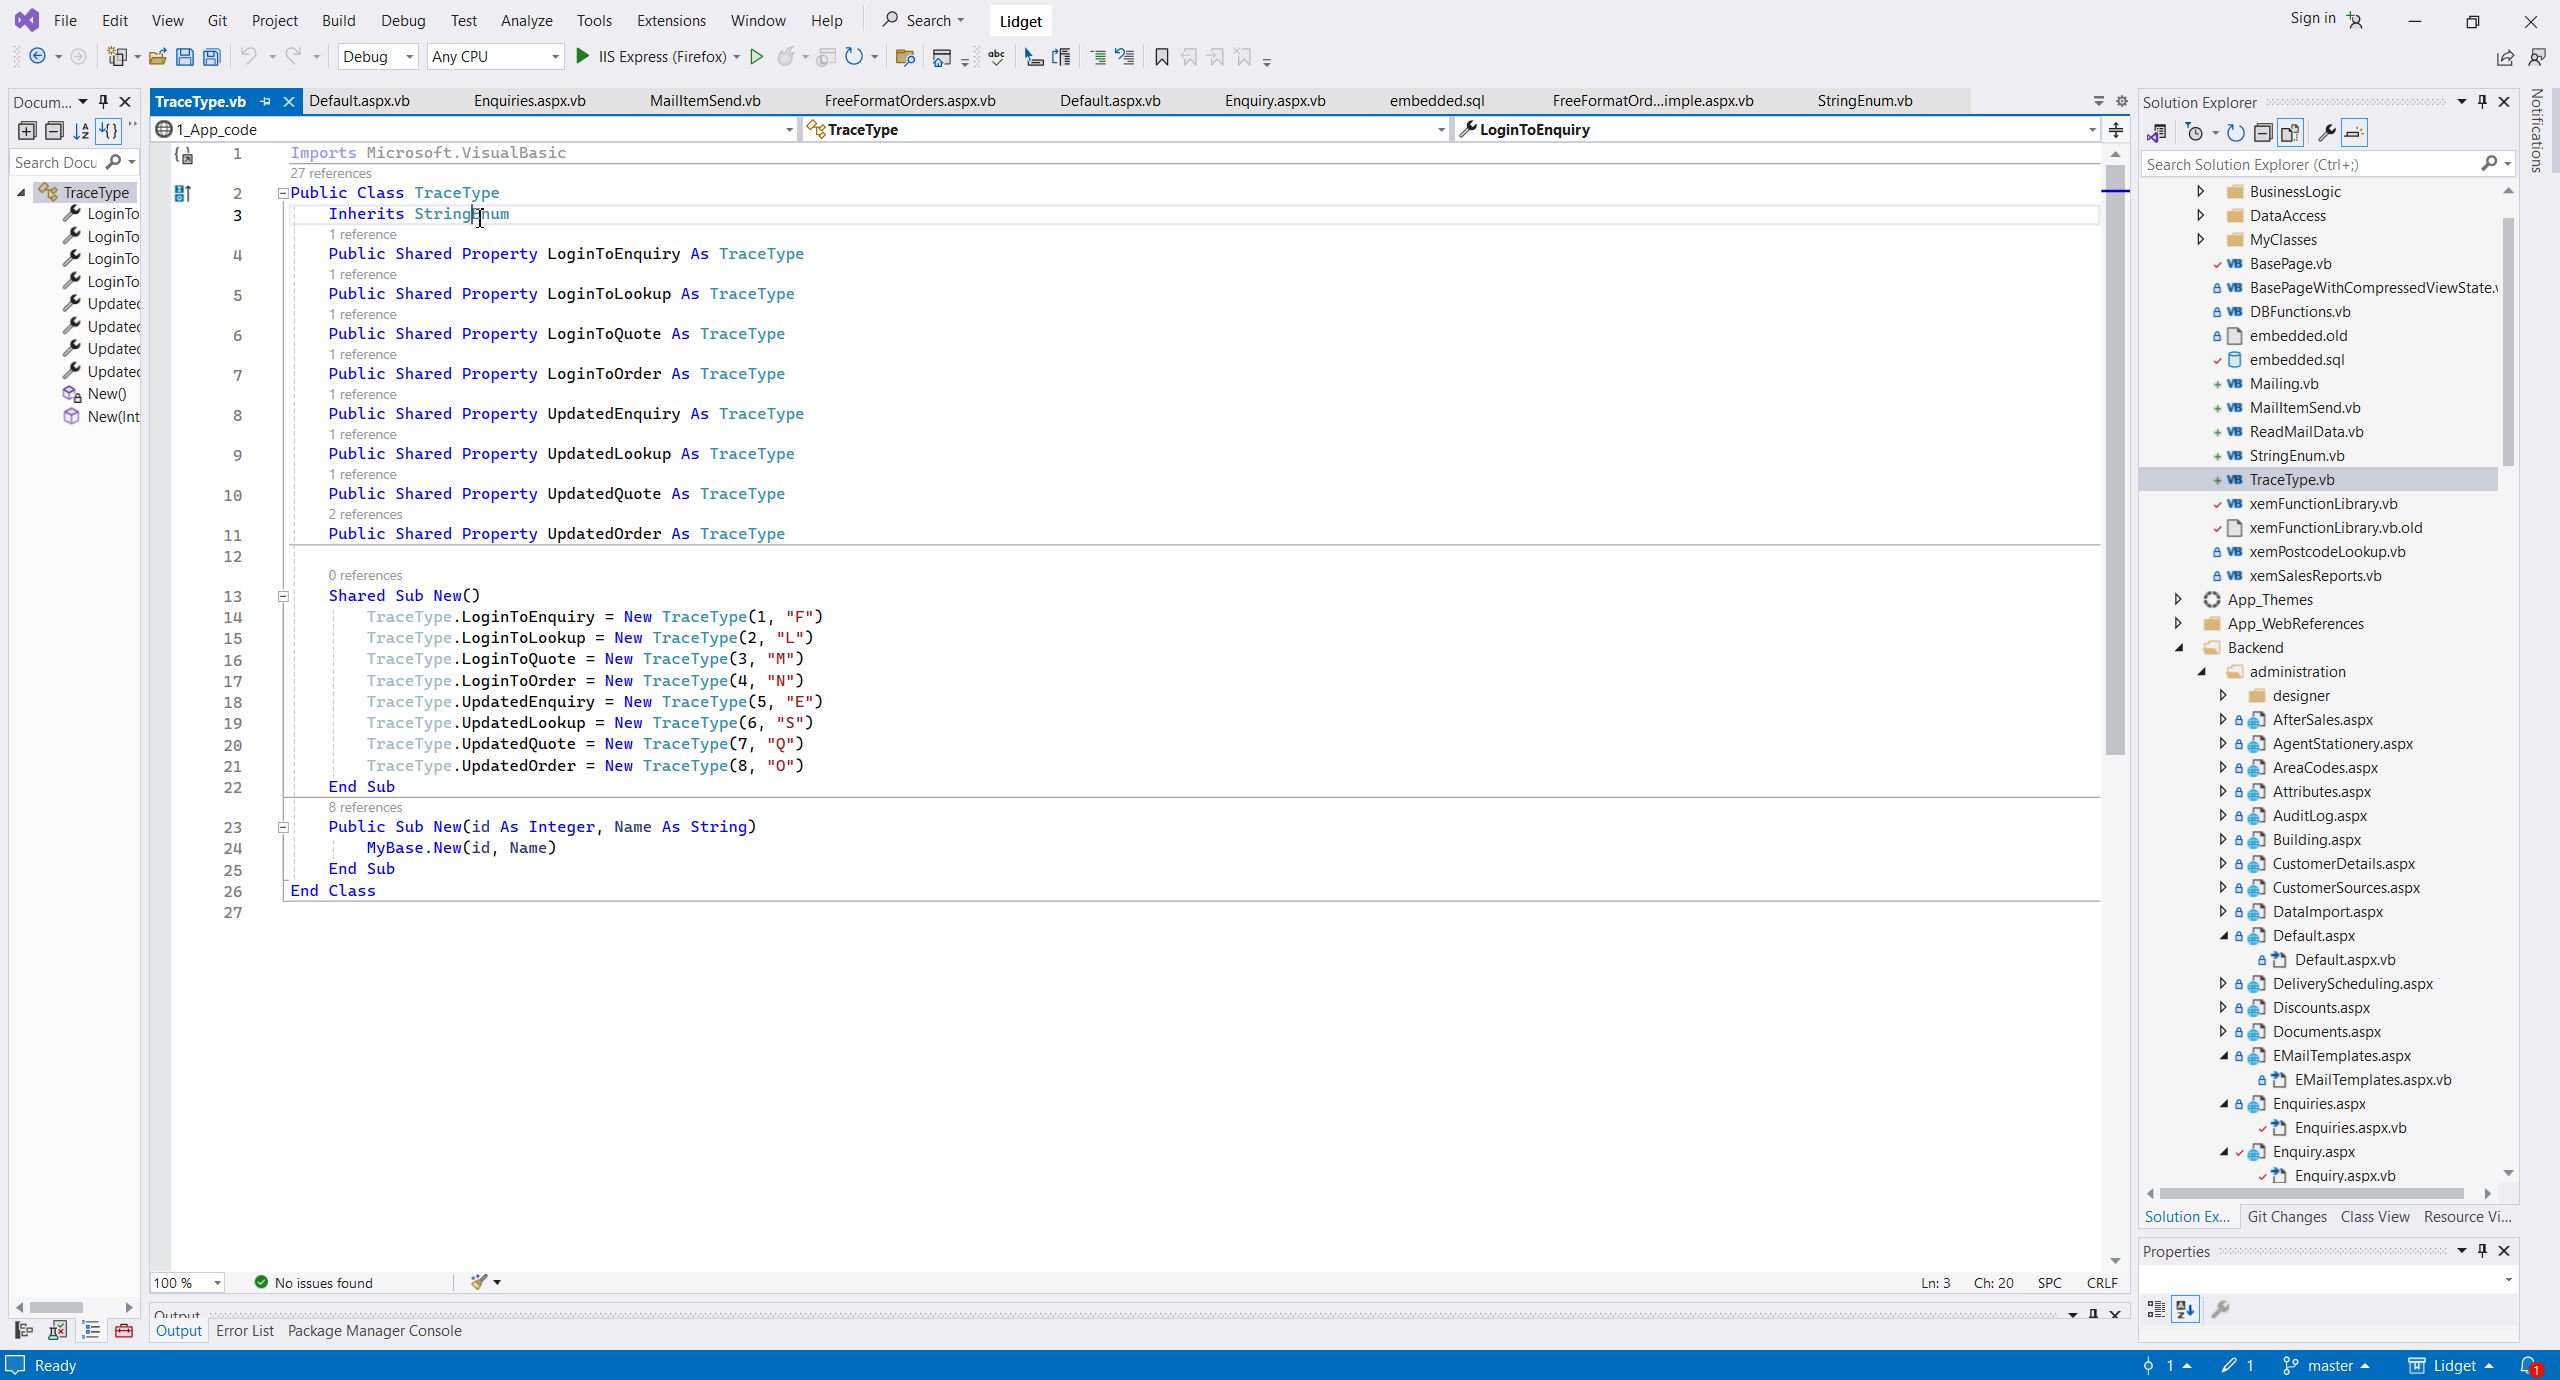Open the Analyze menu
This screenshot has height=1380, width=2560.
pos(526,20)
